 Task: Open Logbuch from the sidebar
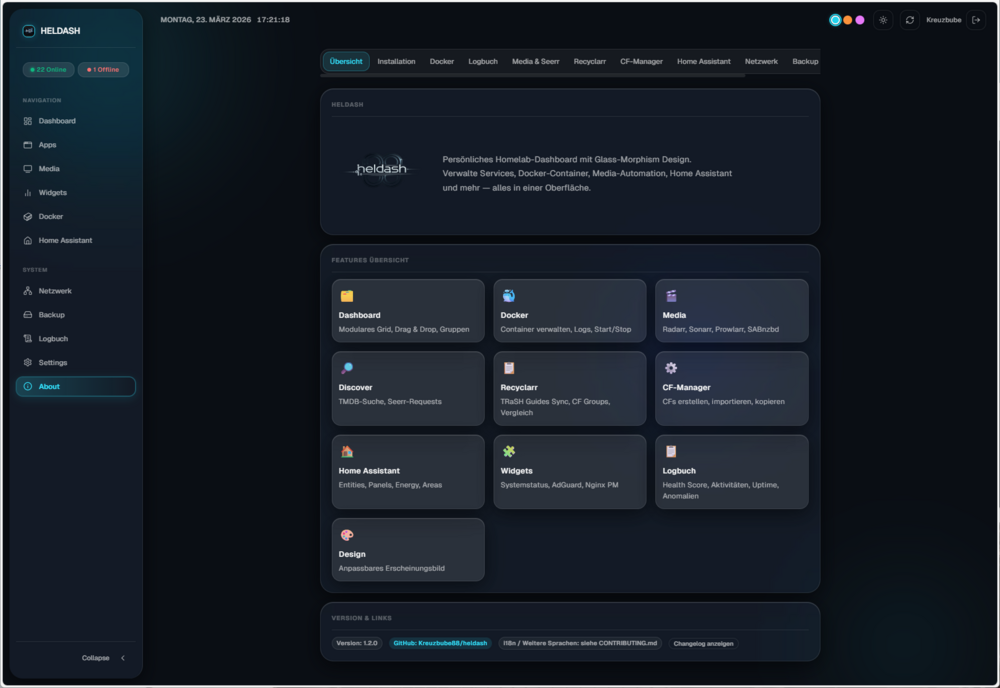(75, 339)
